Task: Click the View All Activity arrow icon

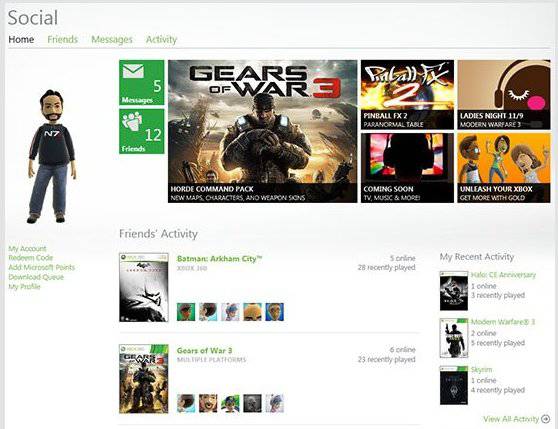Action: click(545, 419)
